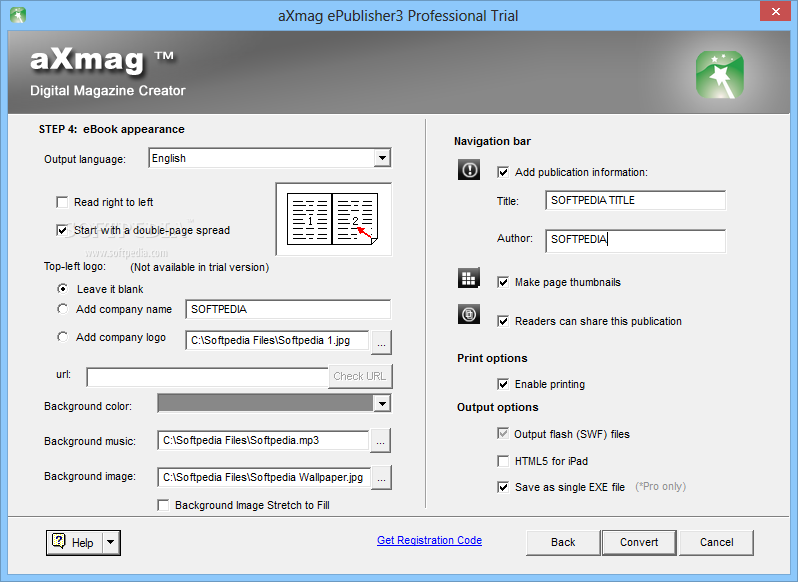Click the Title field SOFTPEDIA TITLE

point(636,200)
